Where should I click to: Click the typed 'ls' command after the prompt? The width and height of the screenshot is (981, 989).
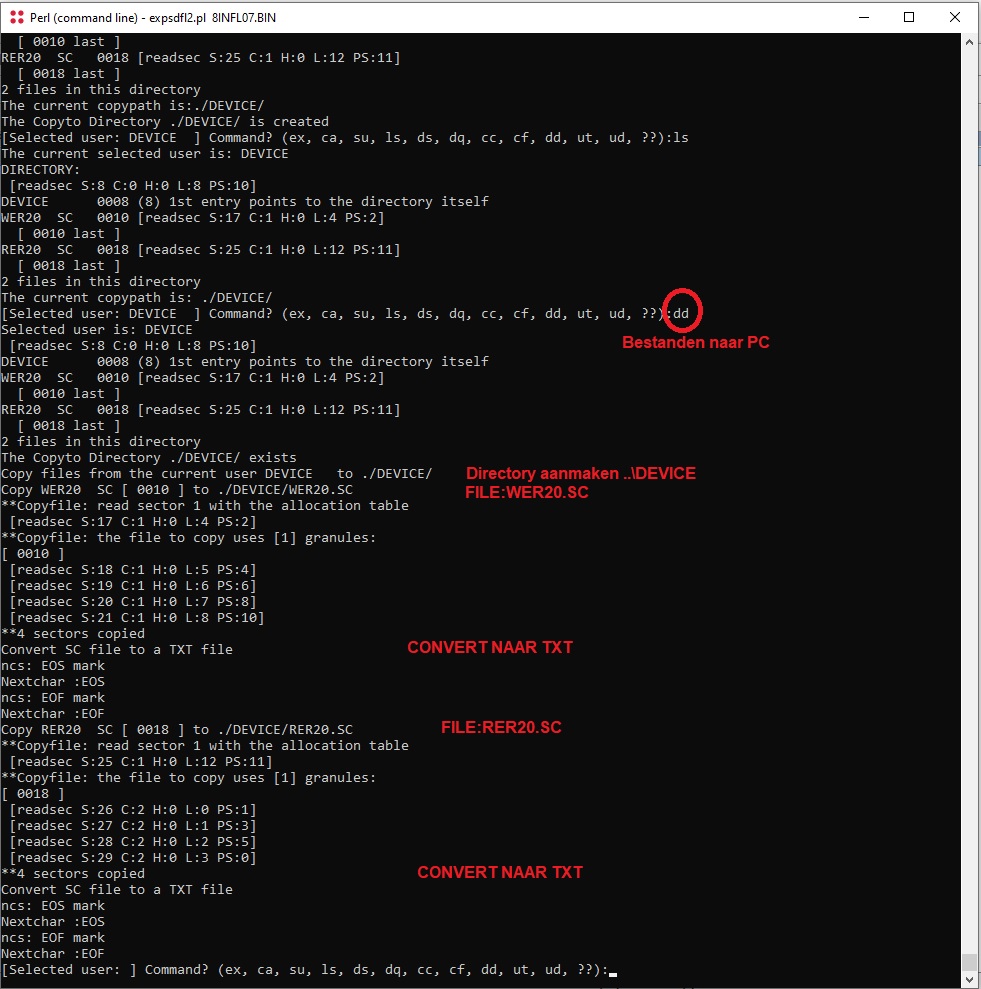tap(681, 138)
